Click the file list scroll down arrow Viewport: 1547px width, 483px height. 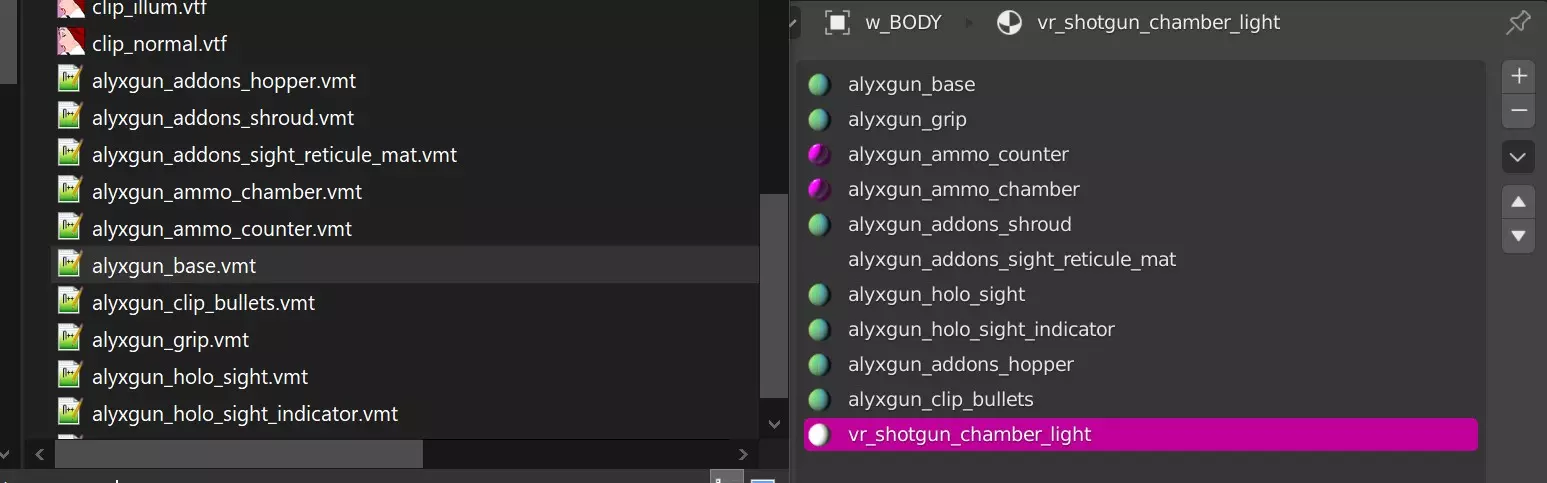click(x=774, y=424)
